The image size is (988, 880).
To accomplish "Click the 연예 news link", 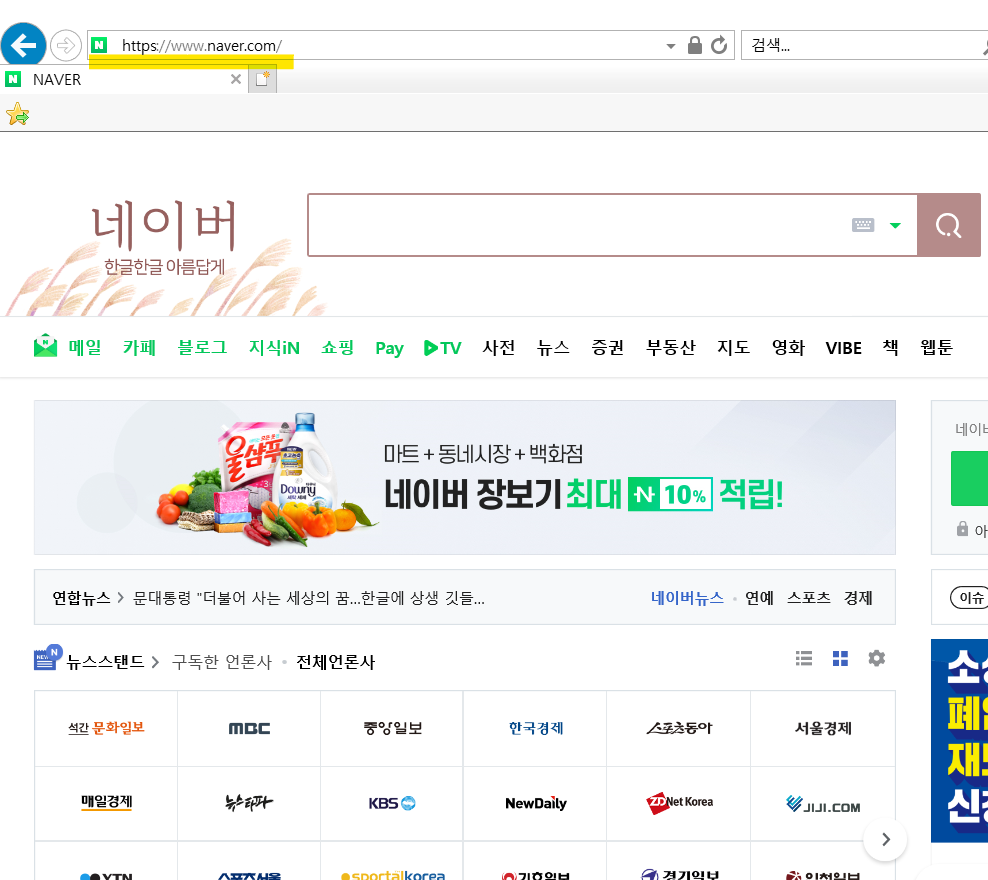I will [759, 598].
